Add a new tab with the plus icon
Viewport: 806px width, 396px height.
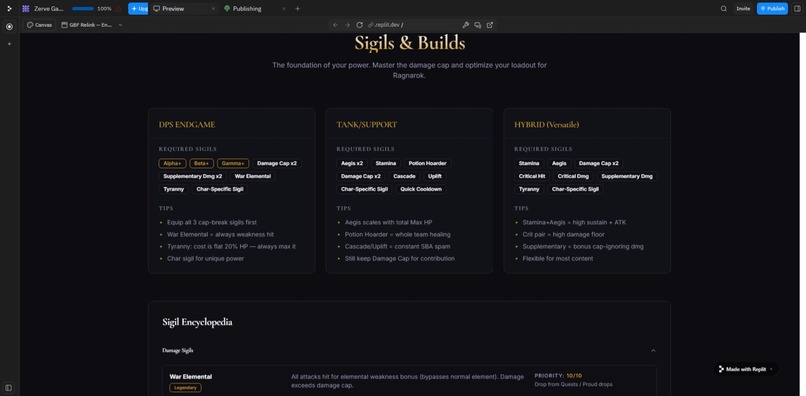297,9
